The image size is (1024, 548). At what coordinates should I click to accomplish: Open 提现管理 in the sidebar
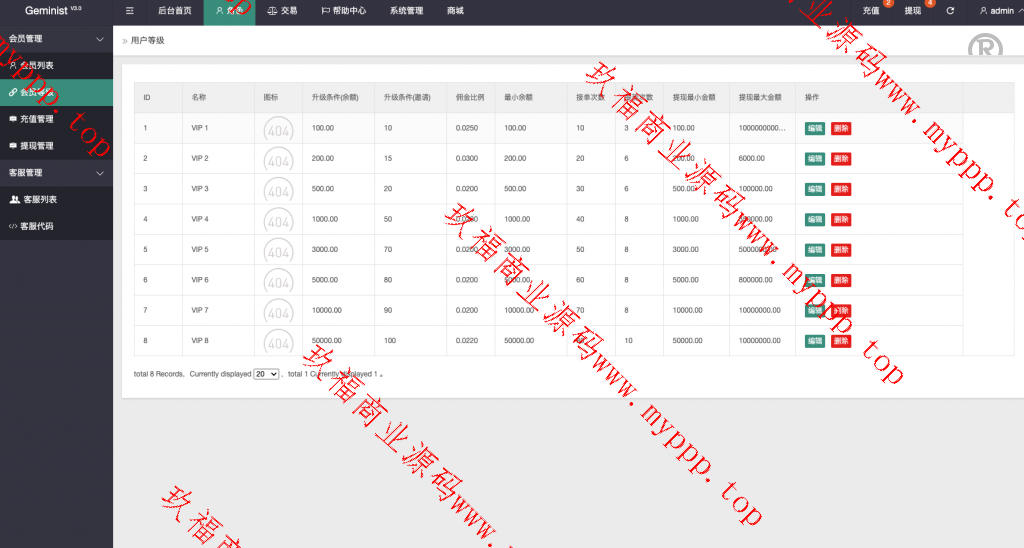point(37,146)
